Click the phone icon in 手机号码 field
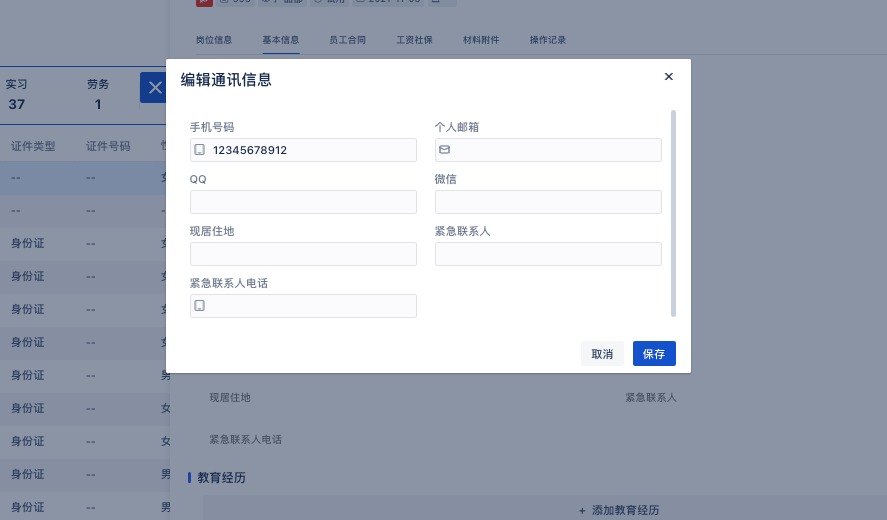The height and width of the screenshot is (520, 887). [x=200, y=150]
